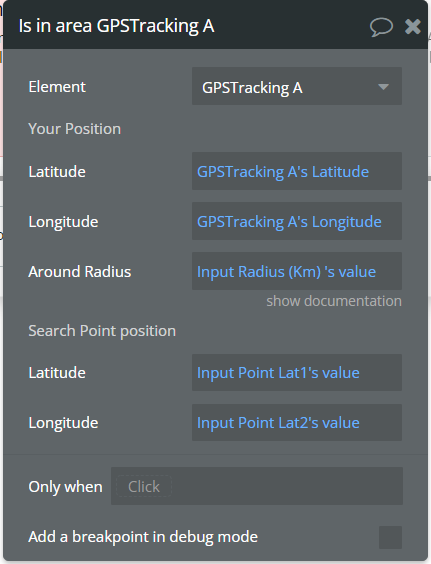431x564 pixels.
Task: Close the Is in area dialog
Action: tap(413, 27)
